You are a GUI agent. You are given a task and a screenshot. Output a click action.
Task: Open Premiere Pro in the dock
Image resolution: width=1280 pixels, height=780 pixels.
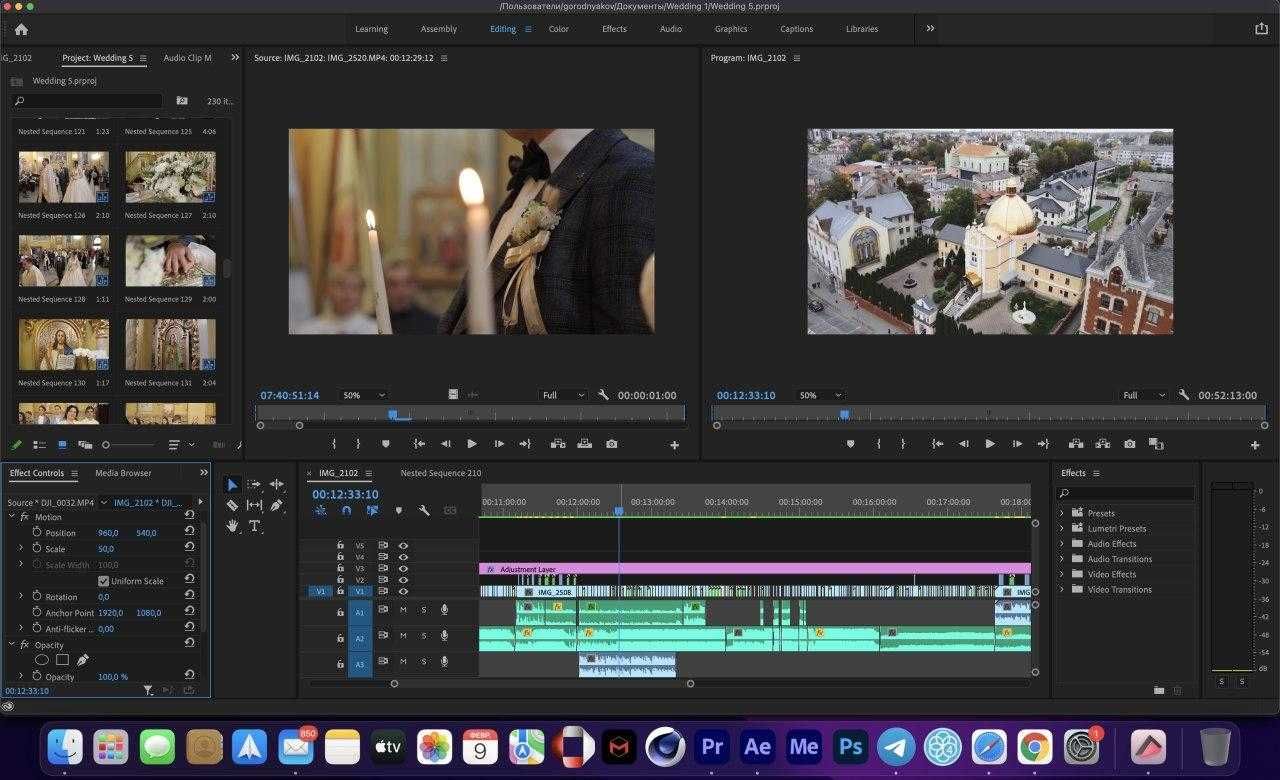coord(712,747)
